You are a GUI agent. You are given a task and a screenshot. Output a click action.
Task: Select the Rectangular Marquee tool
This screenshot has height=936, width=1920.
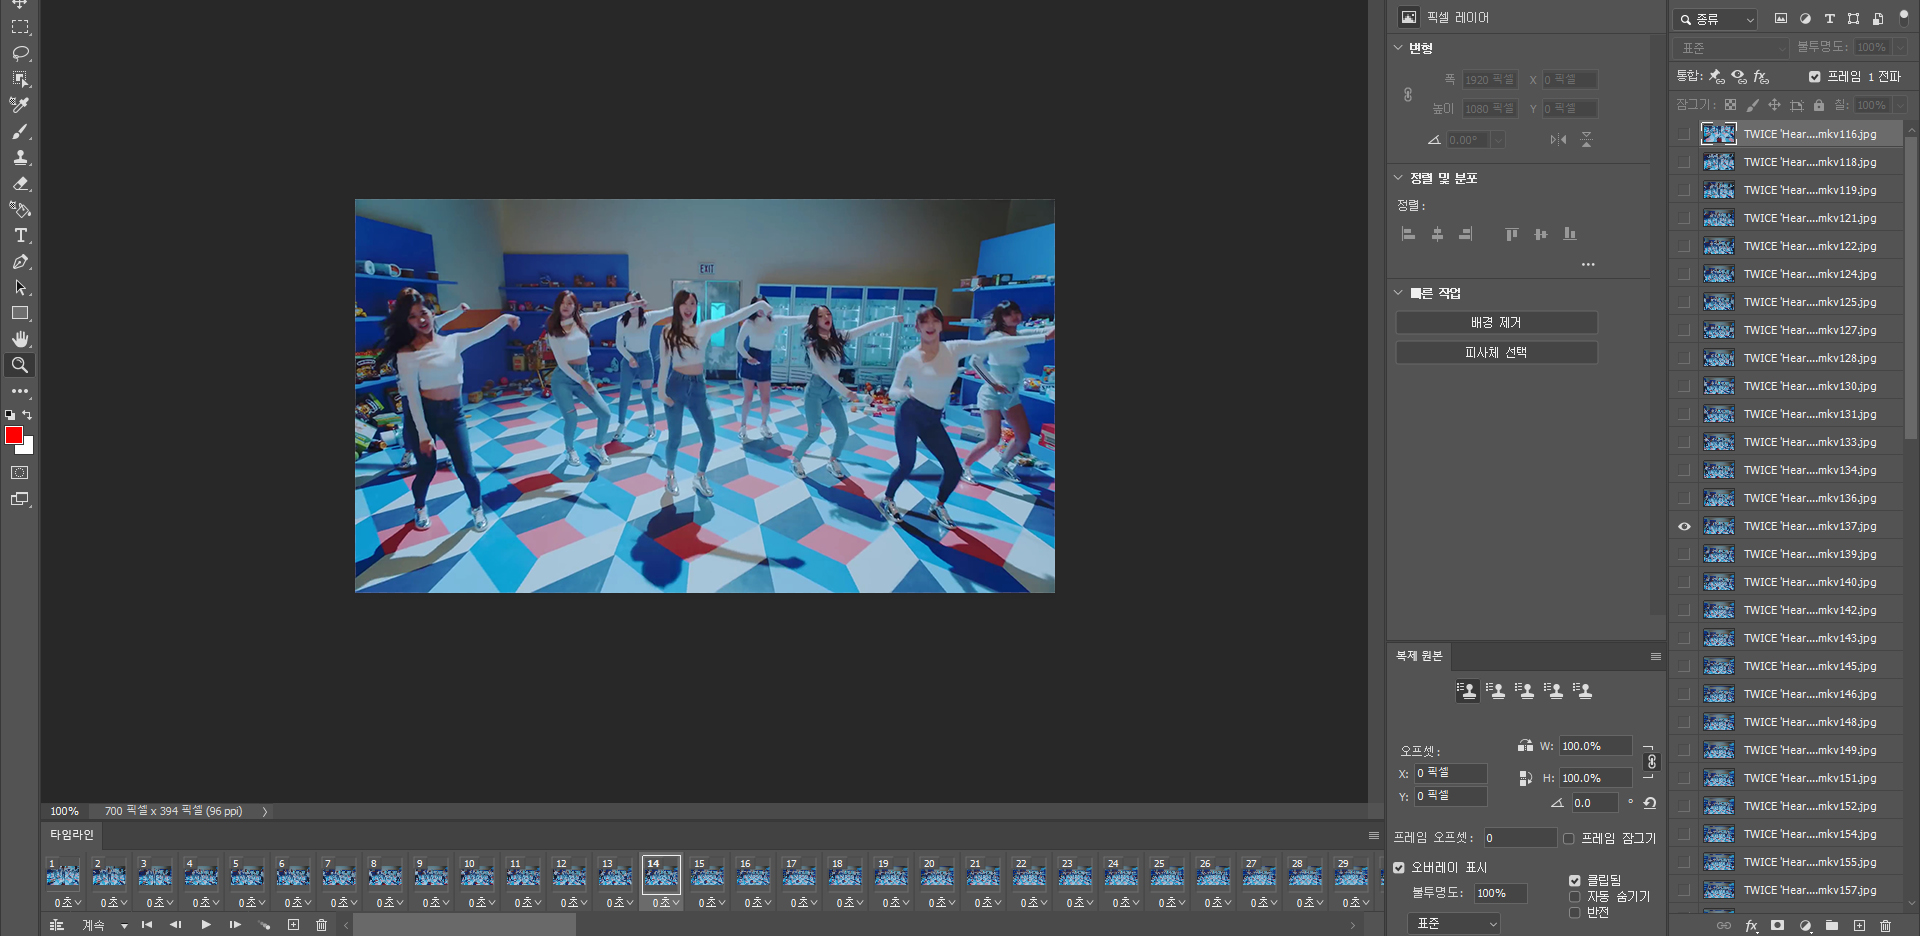coord(20,27)
